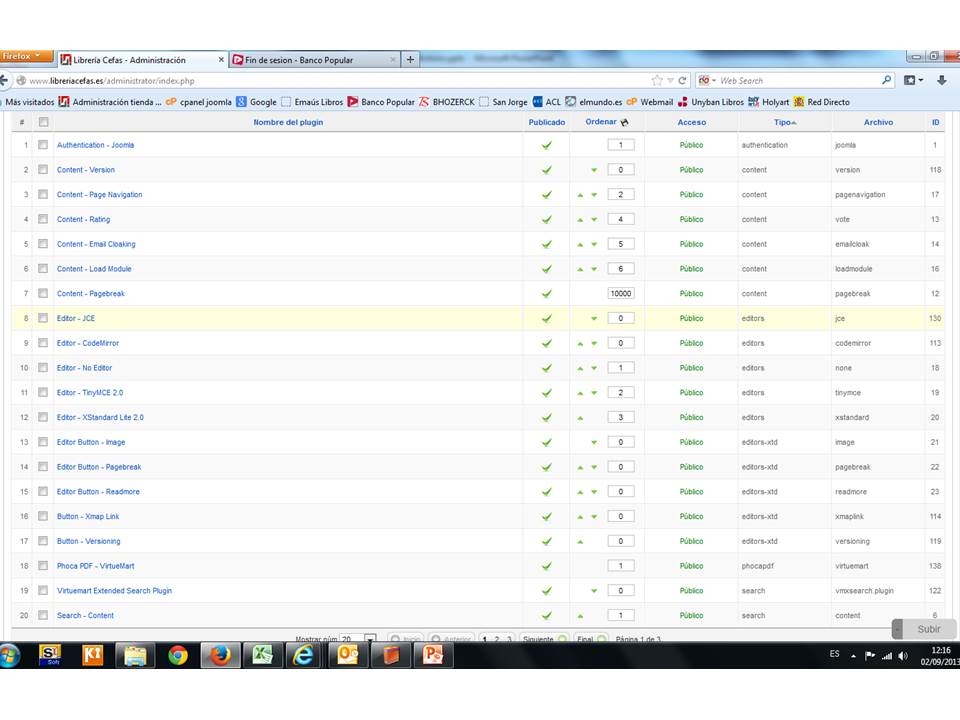Open the Emaús Libros bookmark

312,102
